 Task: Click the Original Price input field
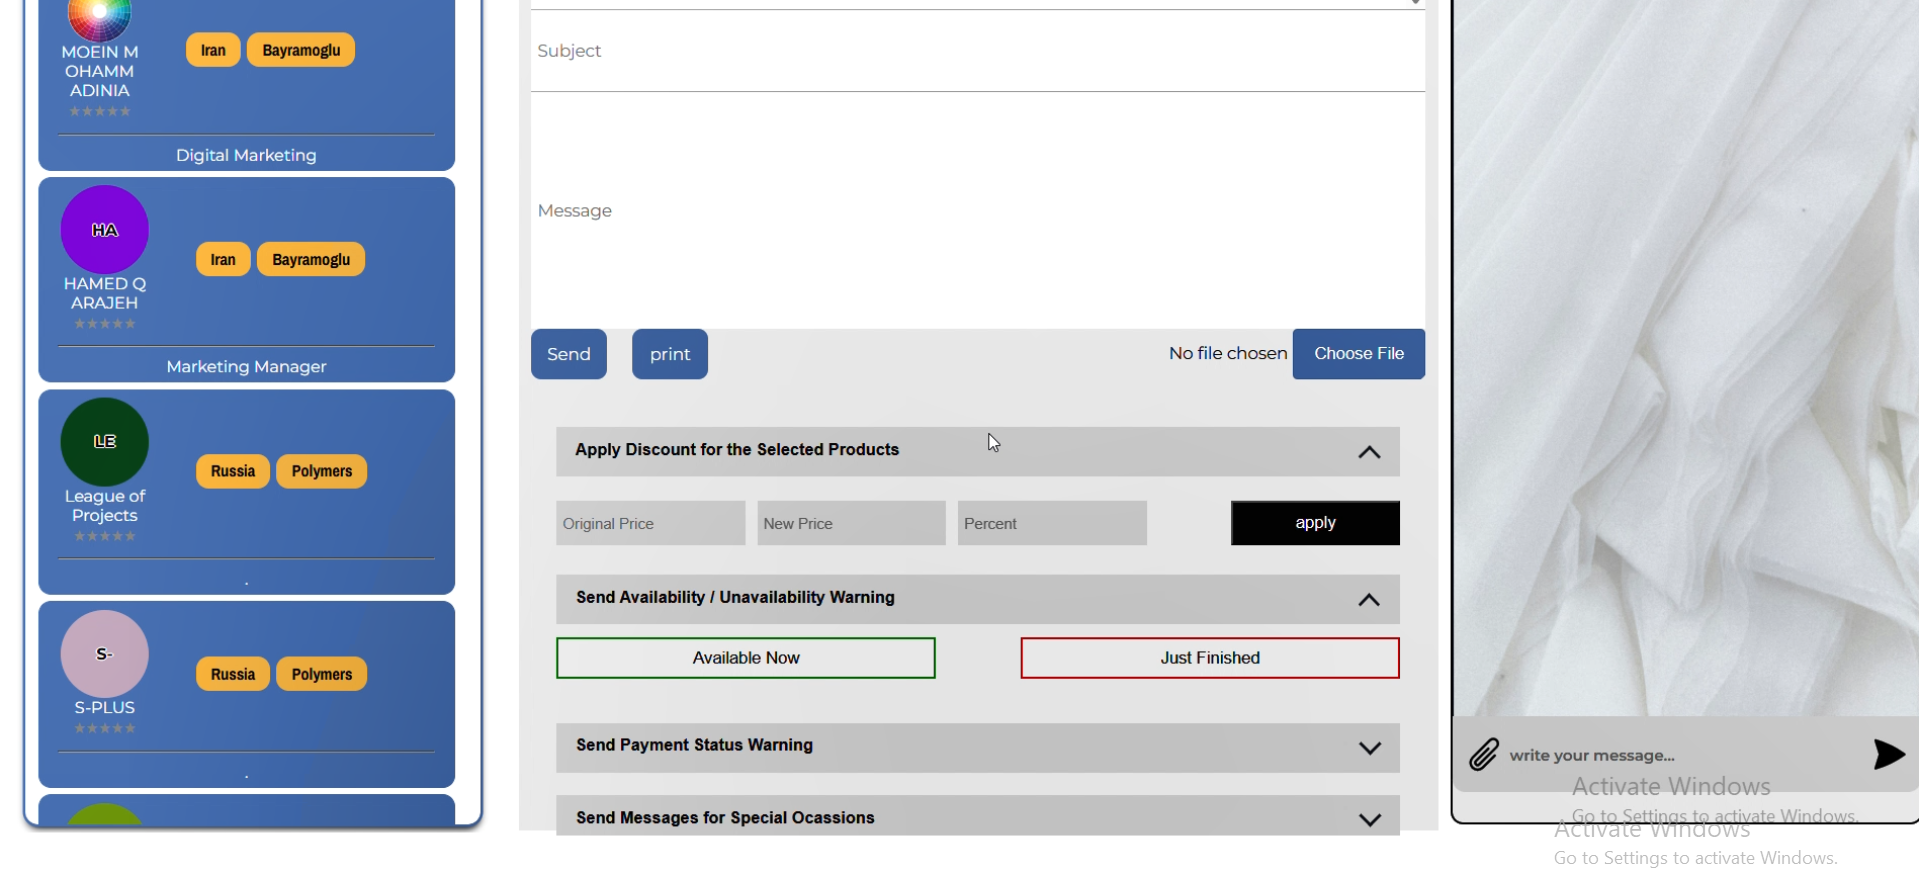tap(650, 523)
